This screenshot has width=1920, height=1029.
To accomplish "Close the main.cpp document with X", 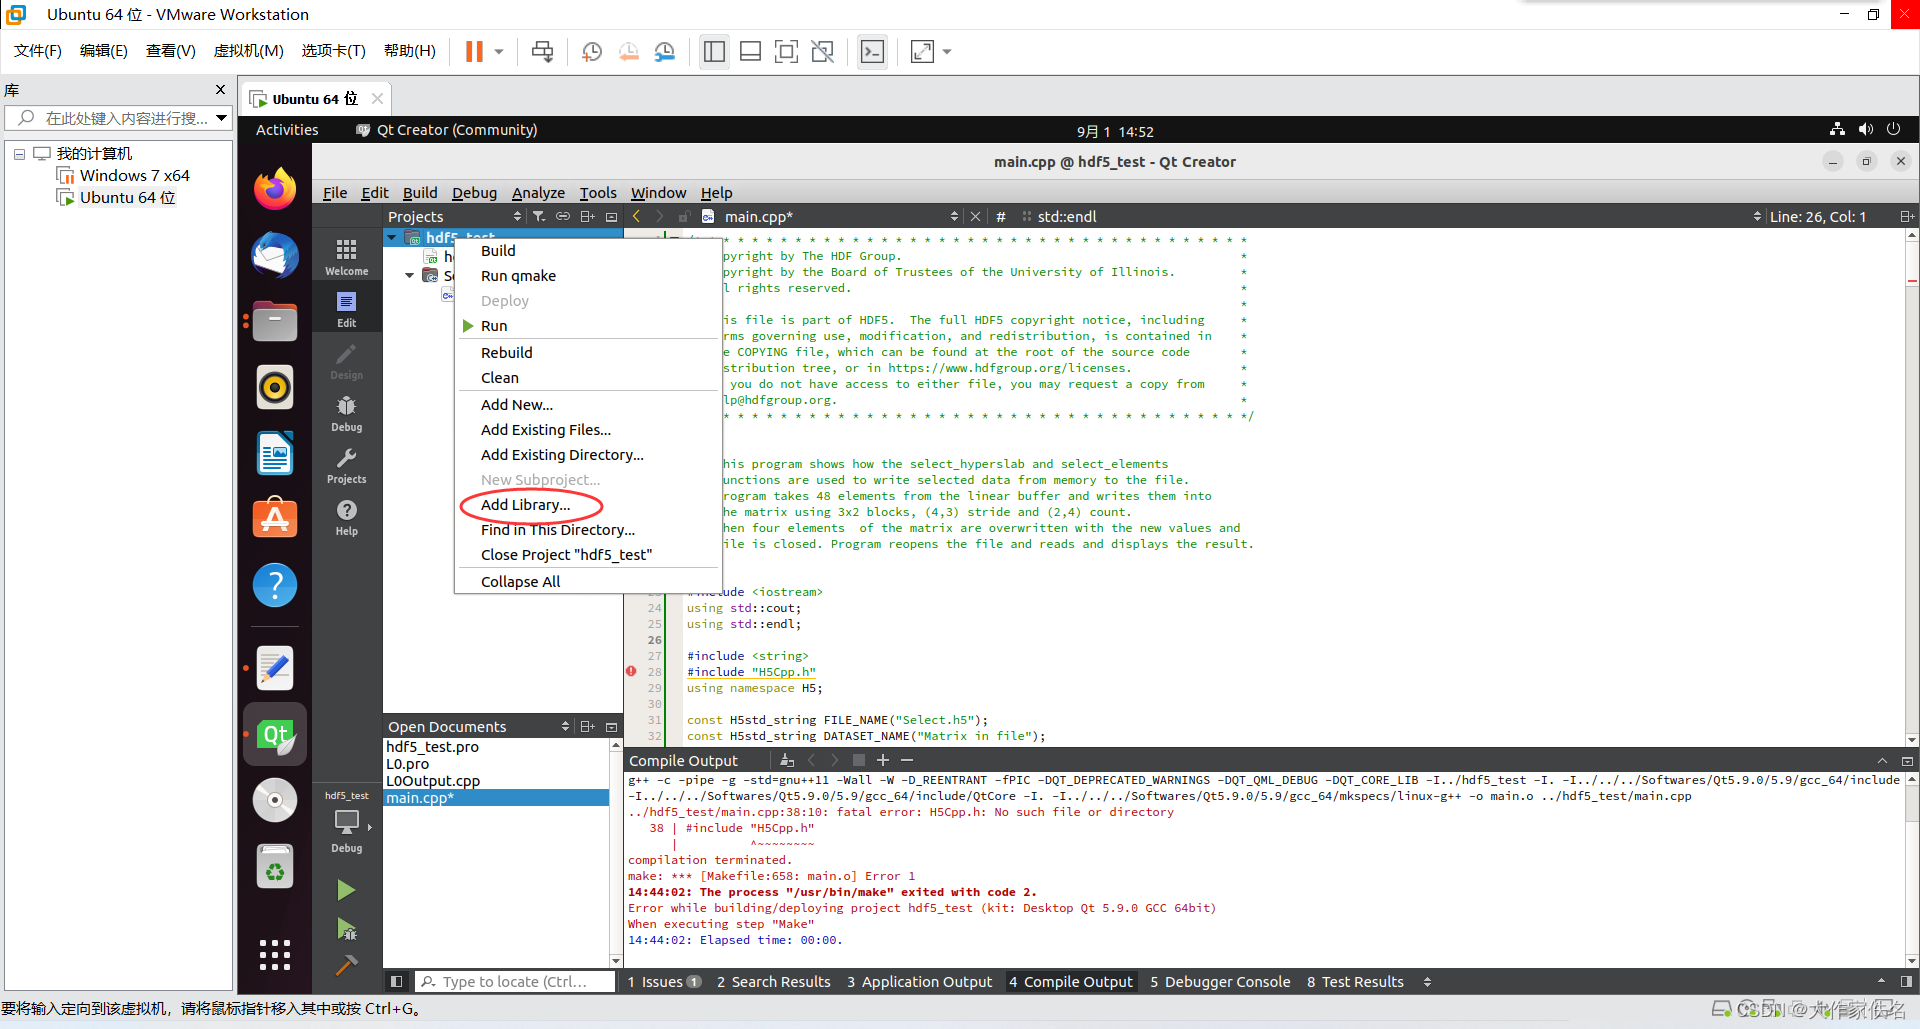I will (x=975, y=216).
